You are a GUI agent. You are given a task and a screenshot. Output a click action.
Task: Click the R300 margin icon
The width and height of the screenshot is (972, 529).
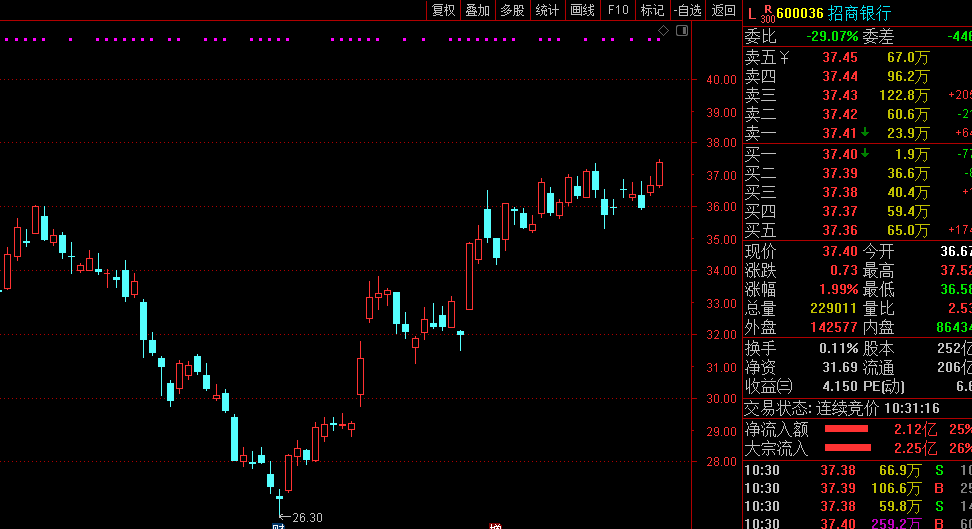point(768,14)
